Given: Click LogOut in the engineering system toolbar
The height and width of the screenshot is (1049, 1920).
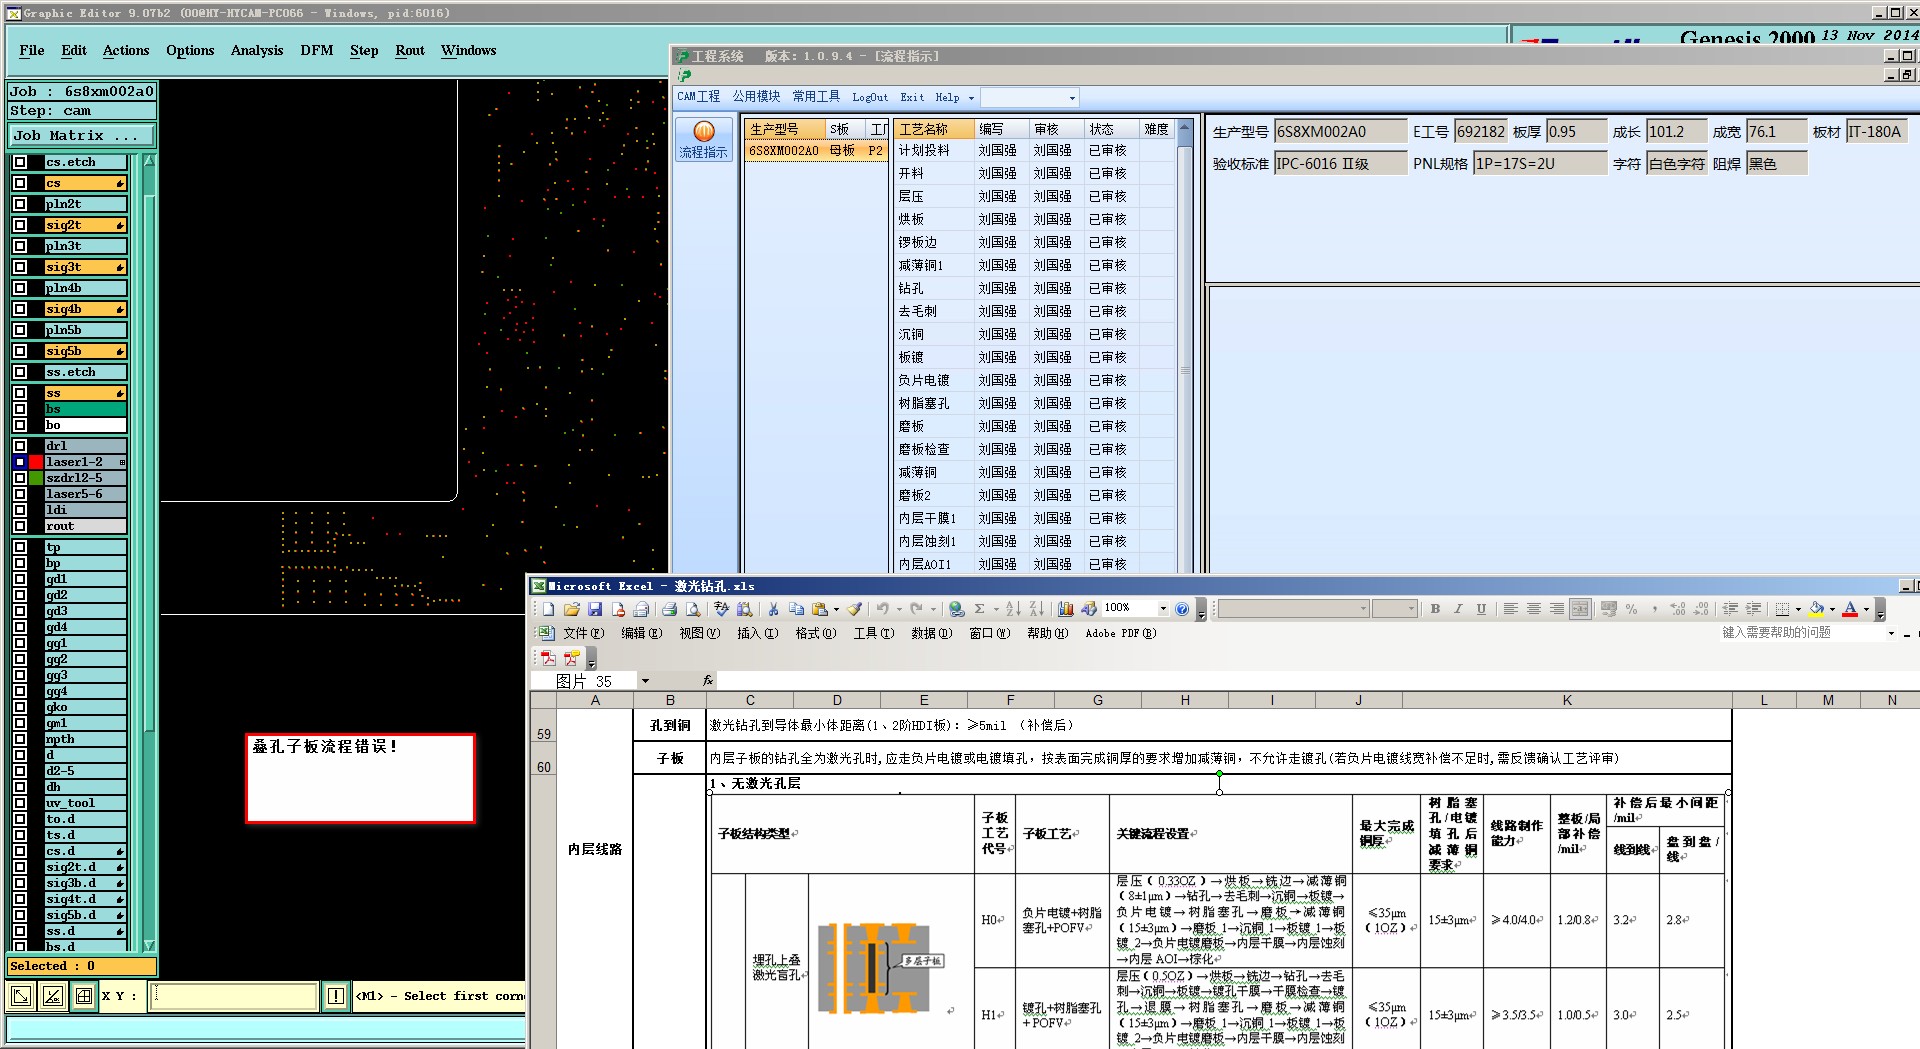Looking at the screenshot, I should tap(869, 97).
